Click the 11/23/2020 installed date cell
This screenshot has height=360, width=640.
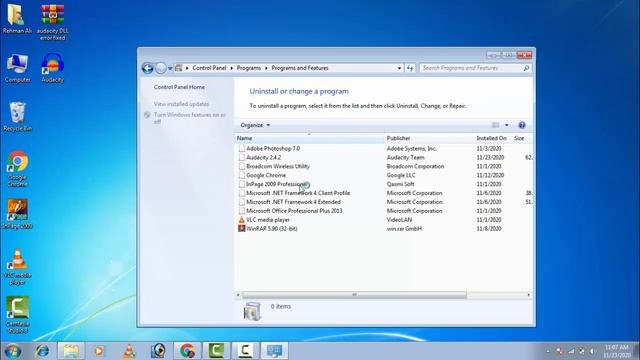pyautogui.click(x=490, y=158)
